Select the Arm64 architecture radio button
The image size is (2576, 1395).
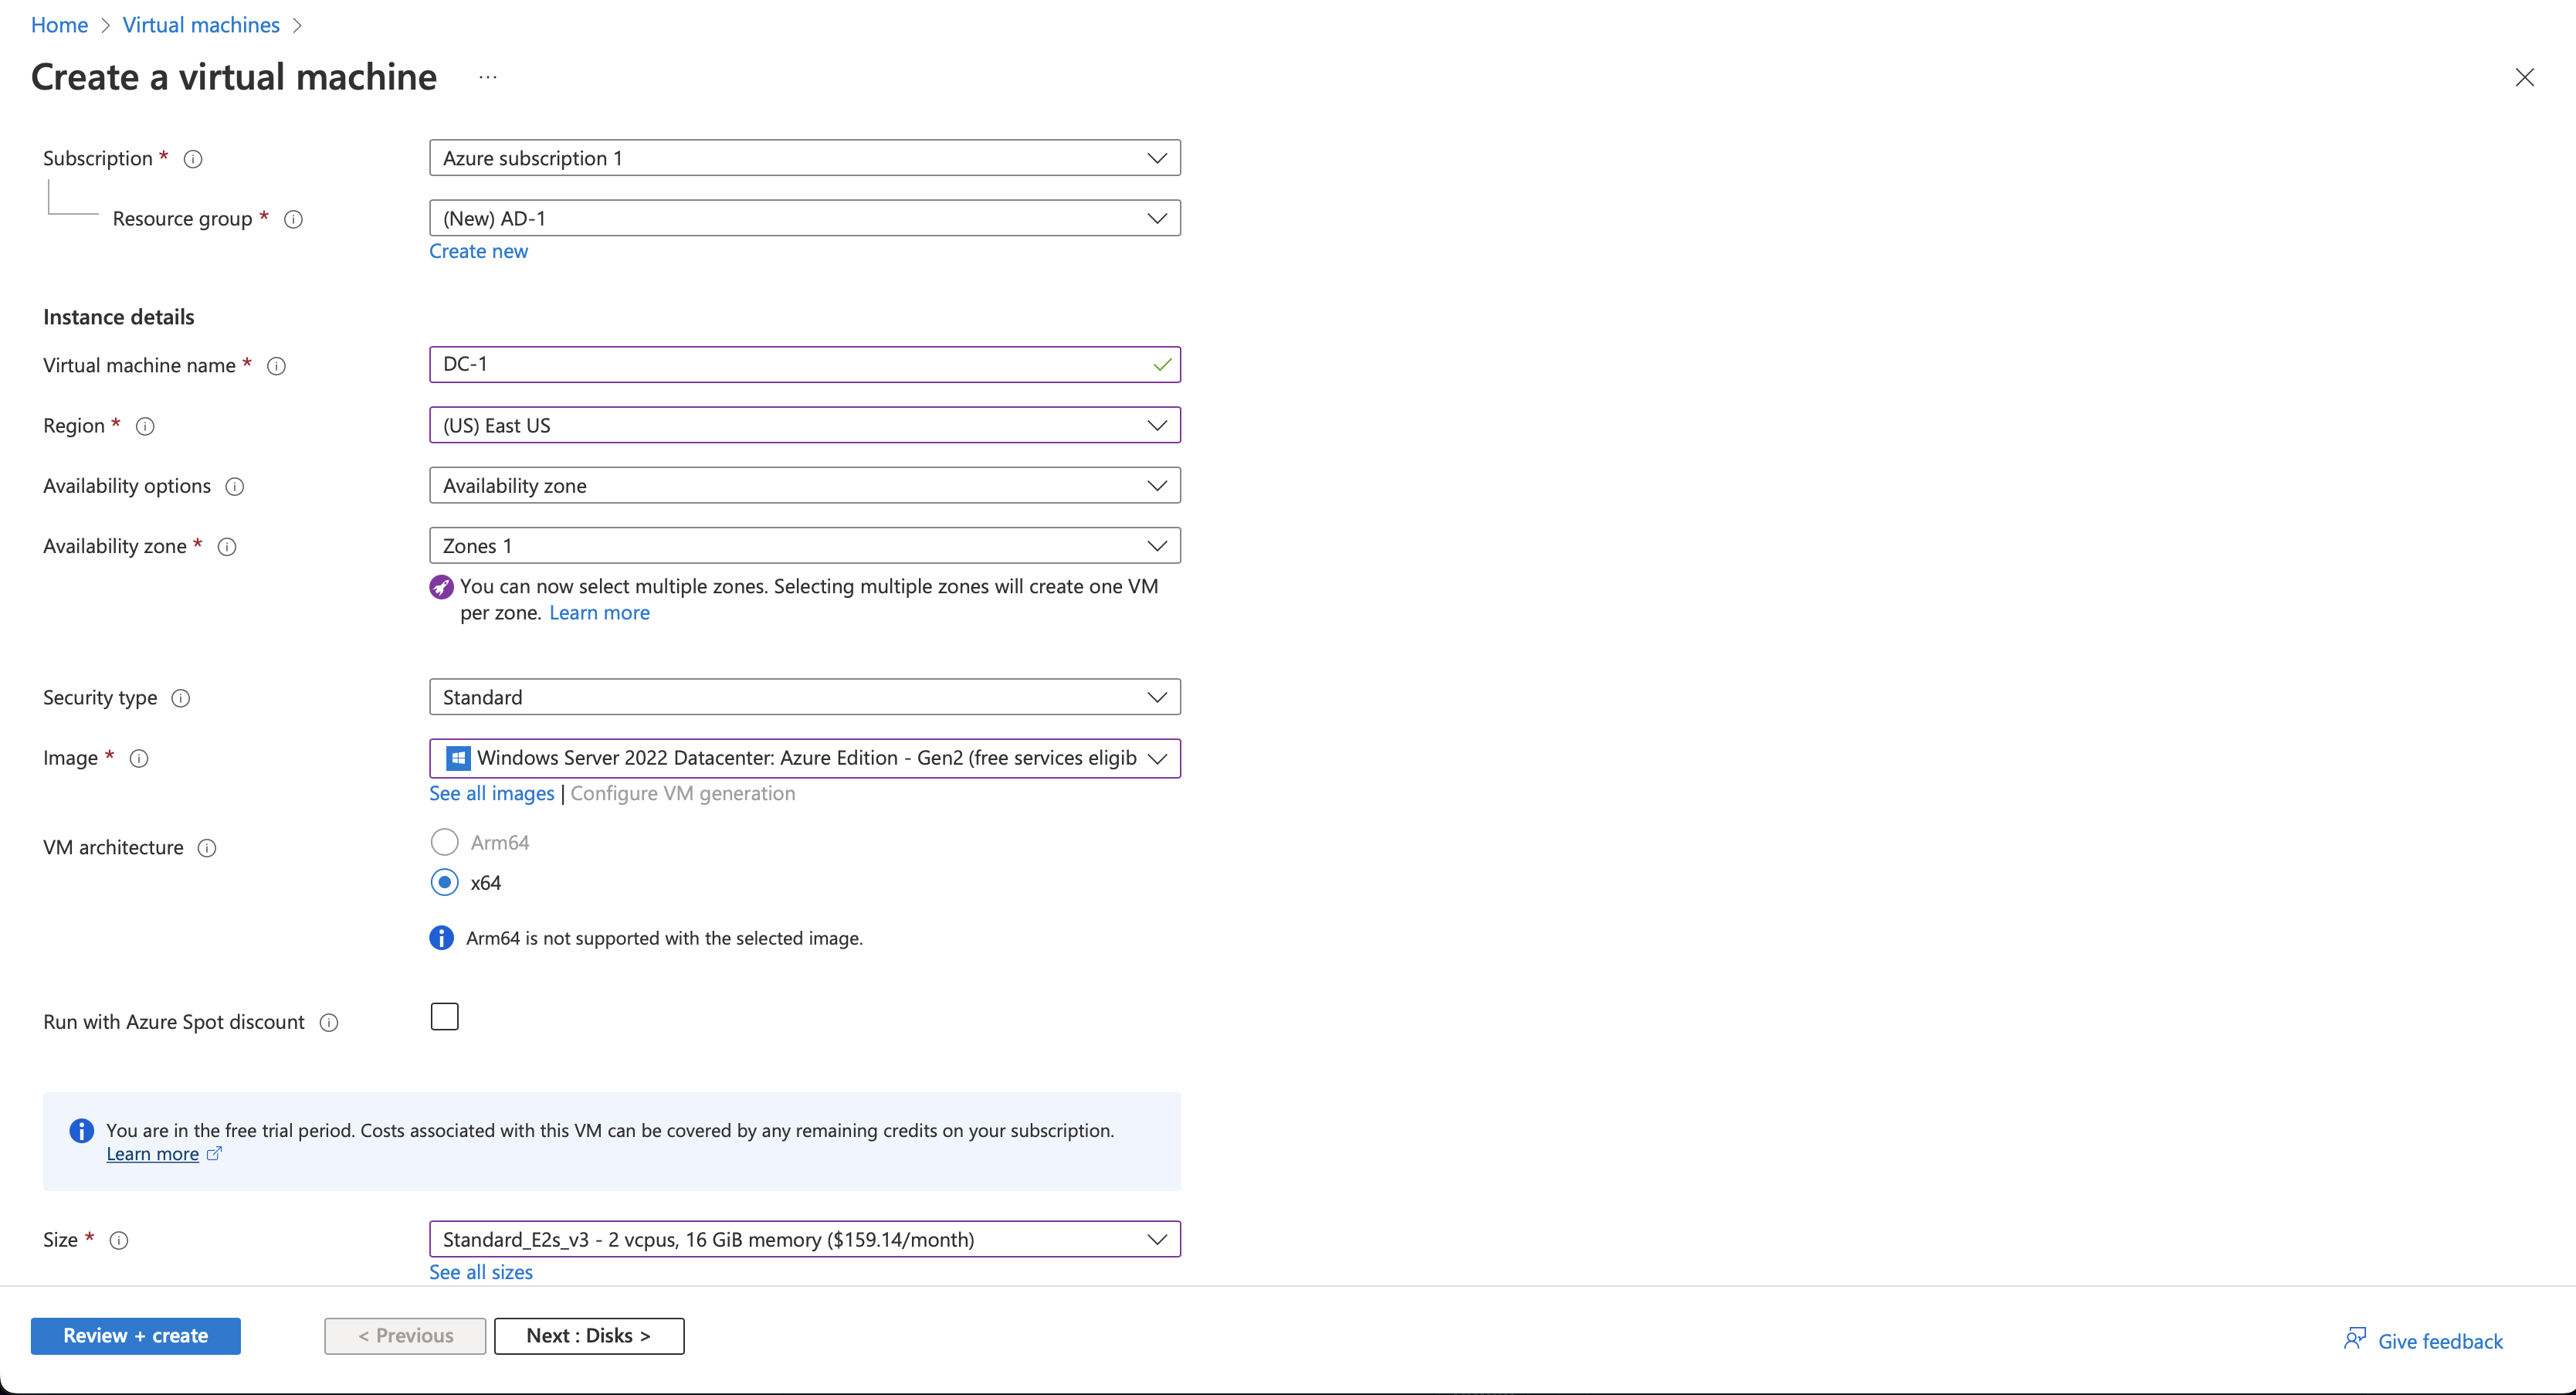[x=445, y=842]
